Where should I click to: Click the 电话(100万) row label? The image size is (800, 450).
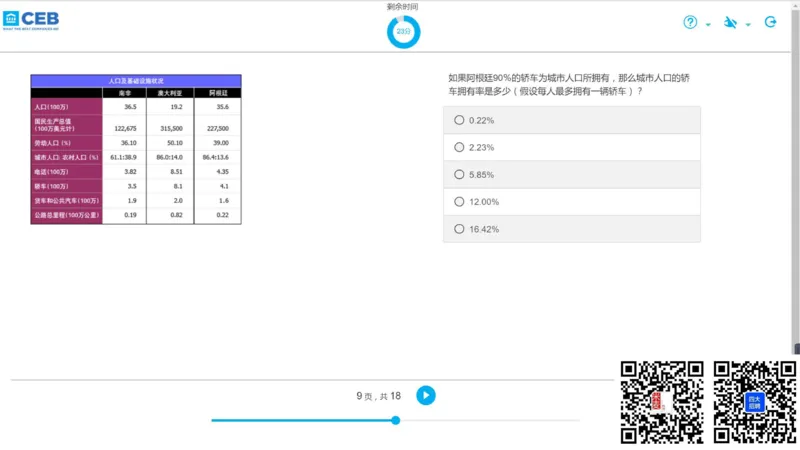click(66, 172)
